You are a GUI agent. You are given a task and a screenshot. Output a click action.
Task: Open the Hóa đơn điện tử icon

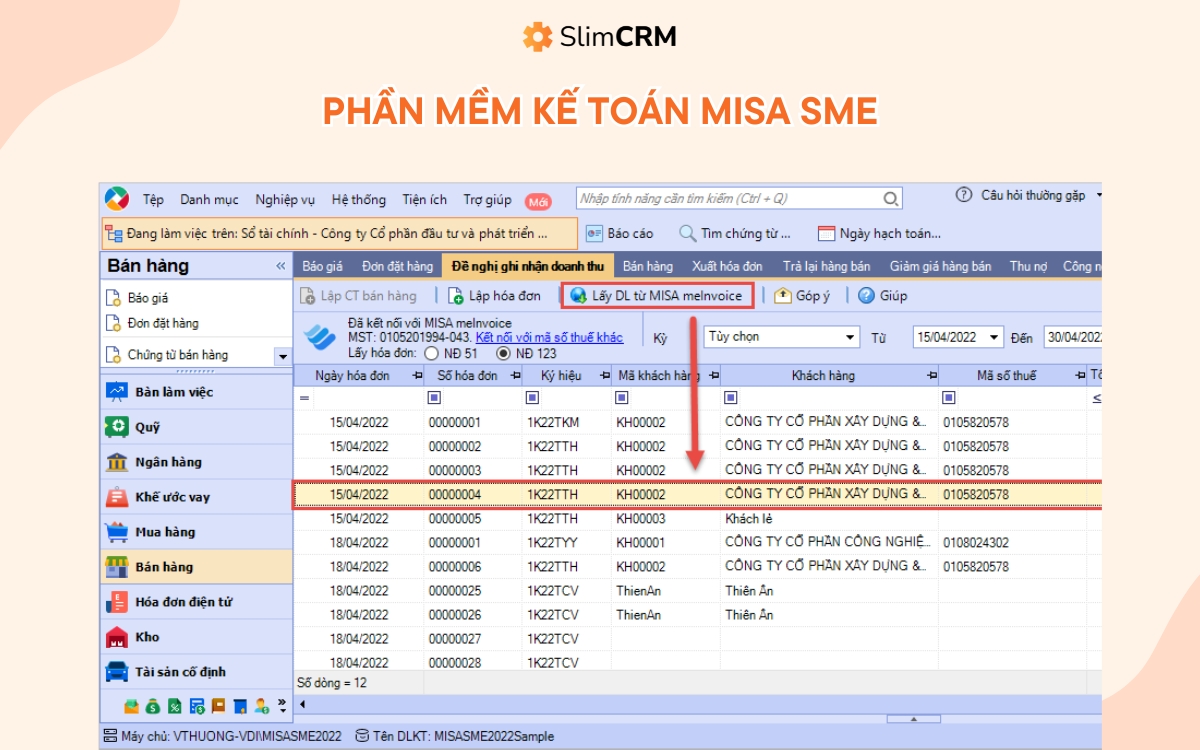118,602
